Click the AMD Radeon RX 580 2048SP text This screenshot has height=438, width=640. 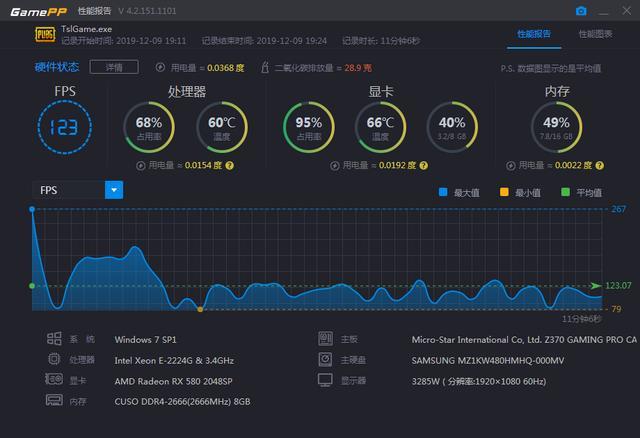(173, 381)
